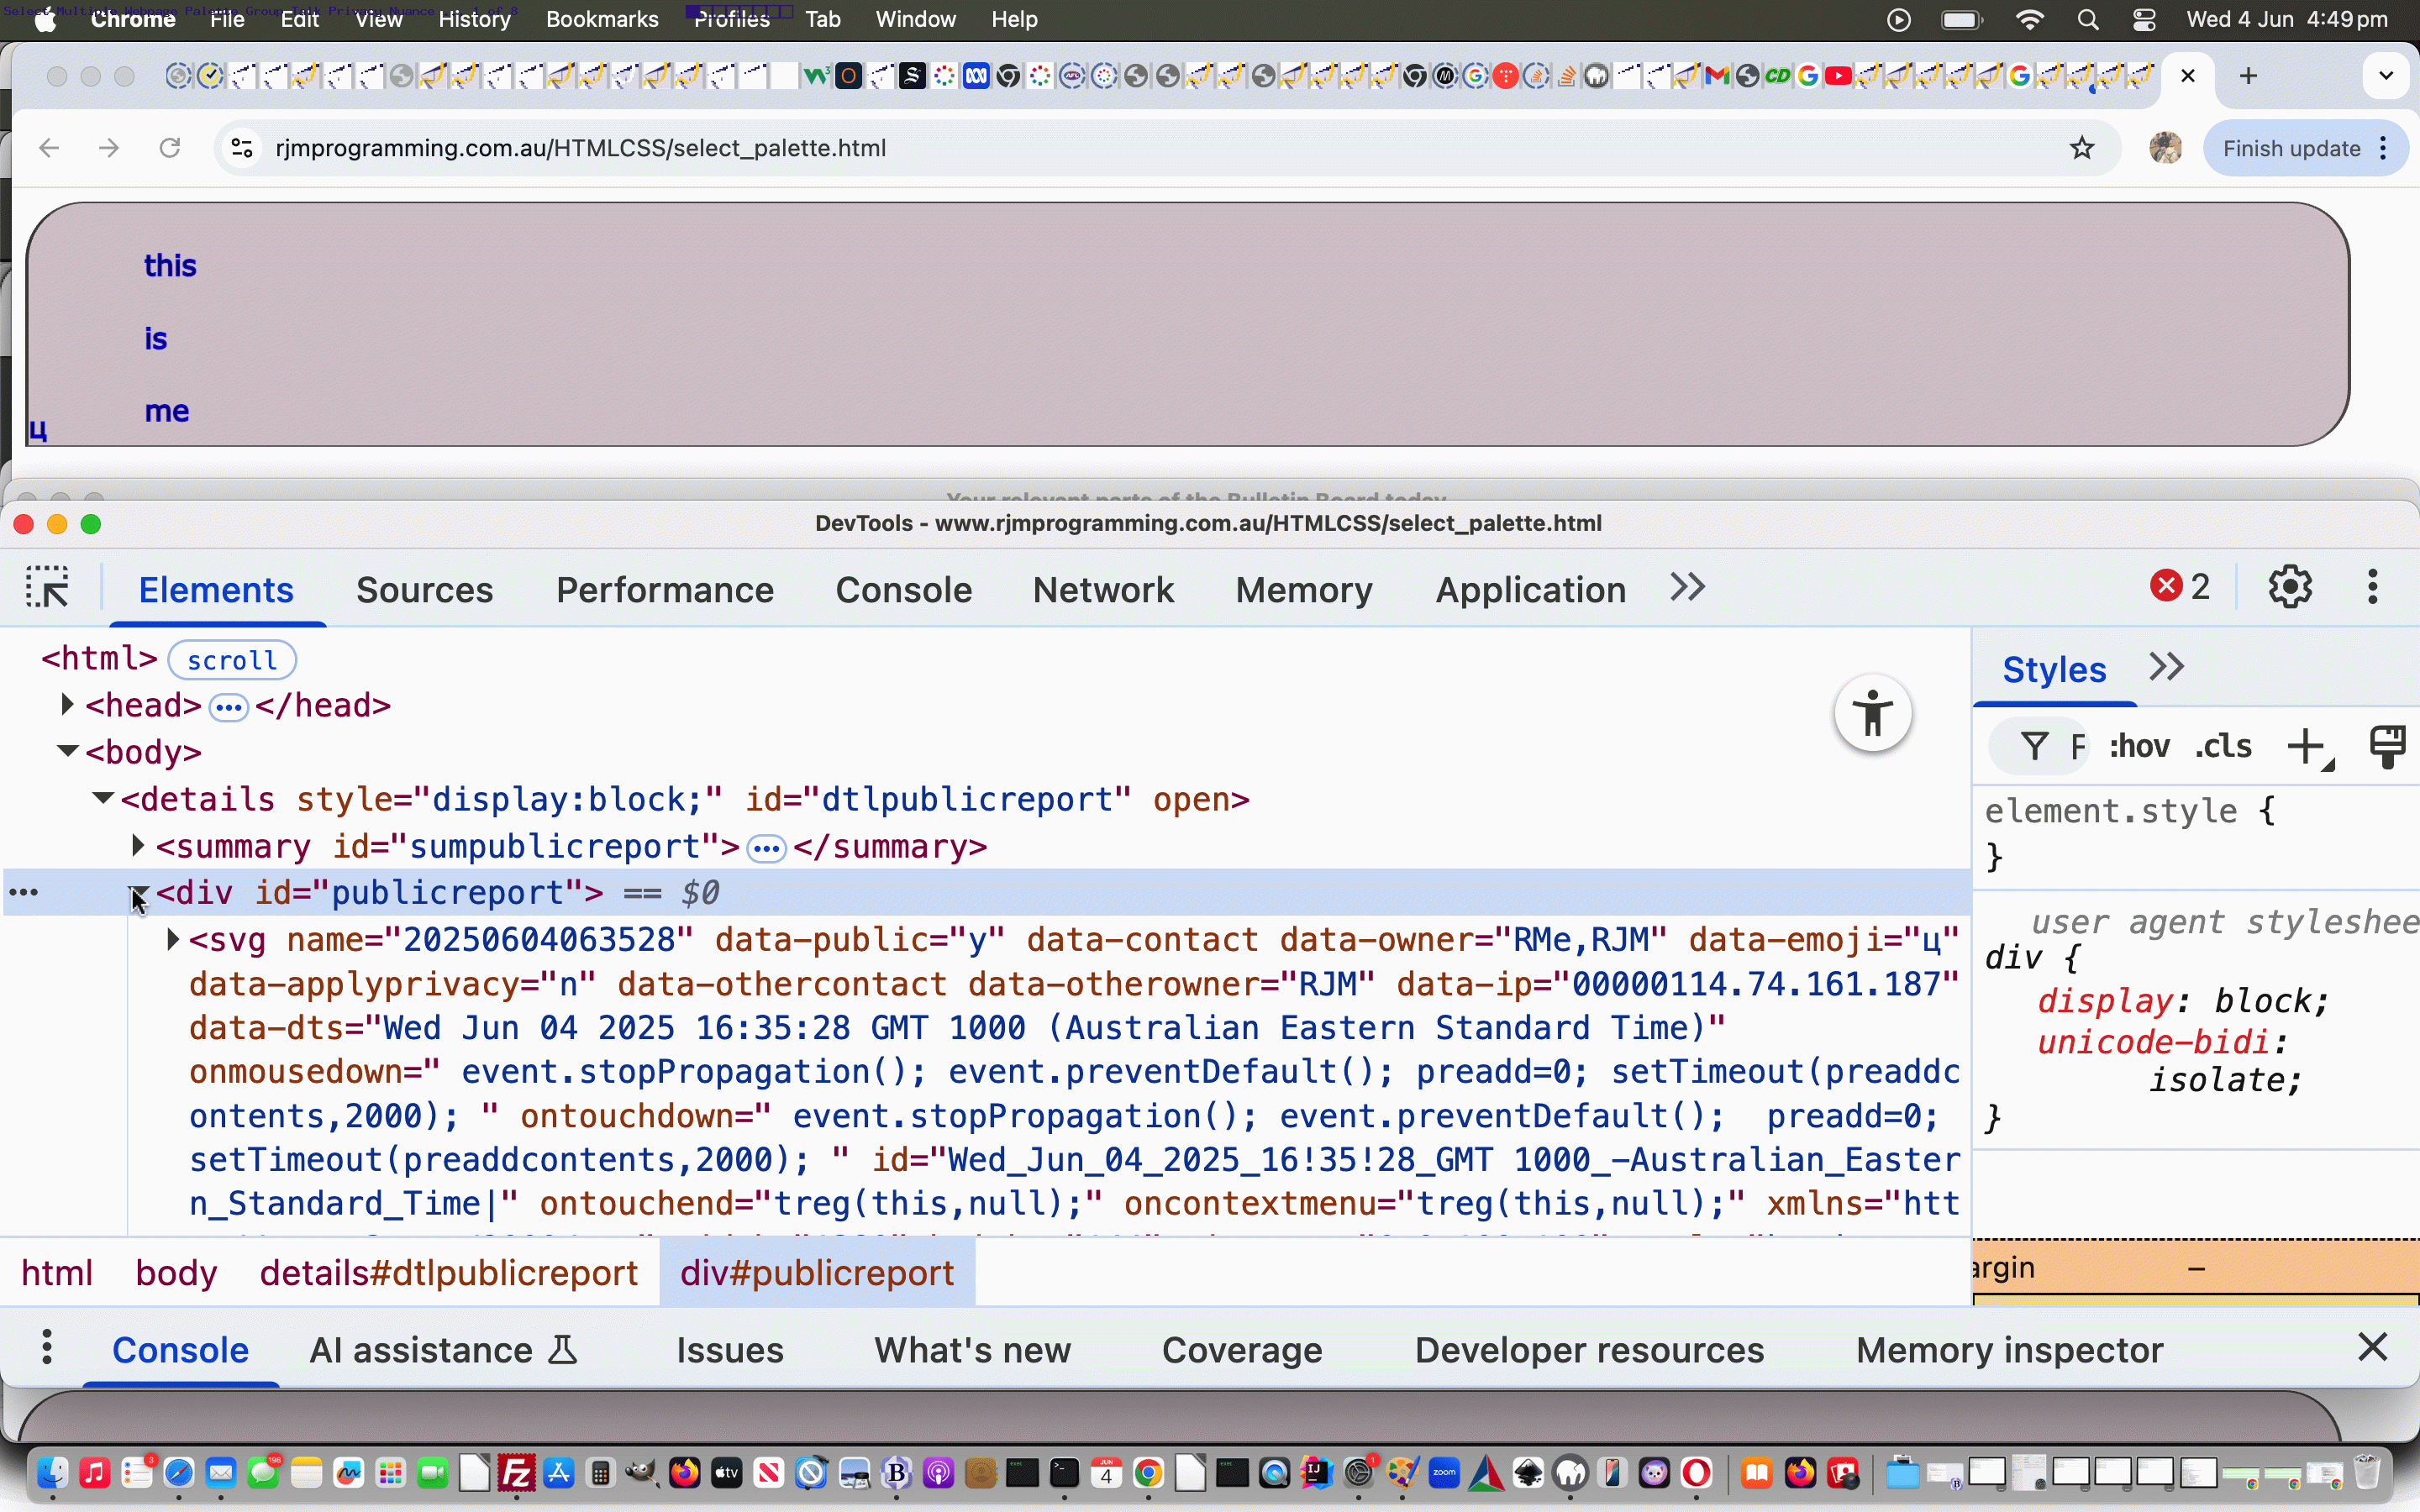Expand the head element node
This screenshot has height=1512, width=2420.
click(x=67, y=705)
